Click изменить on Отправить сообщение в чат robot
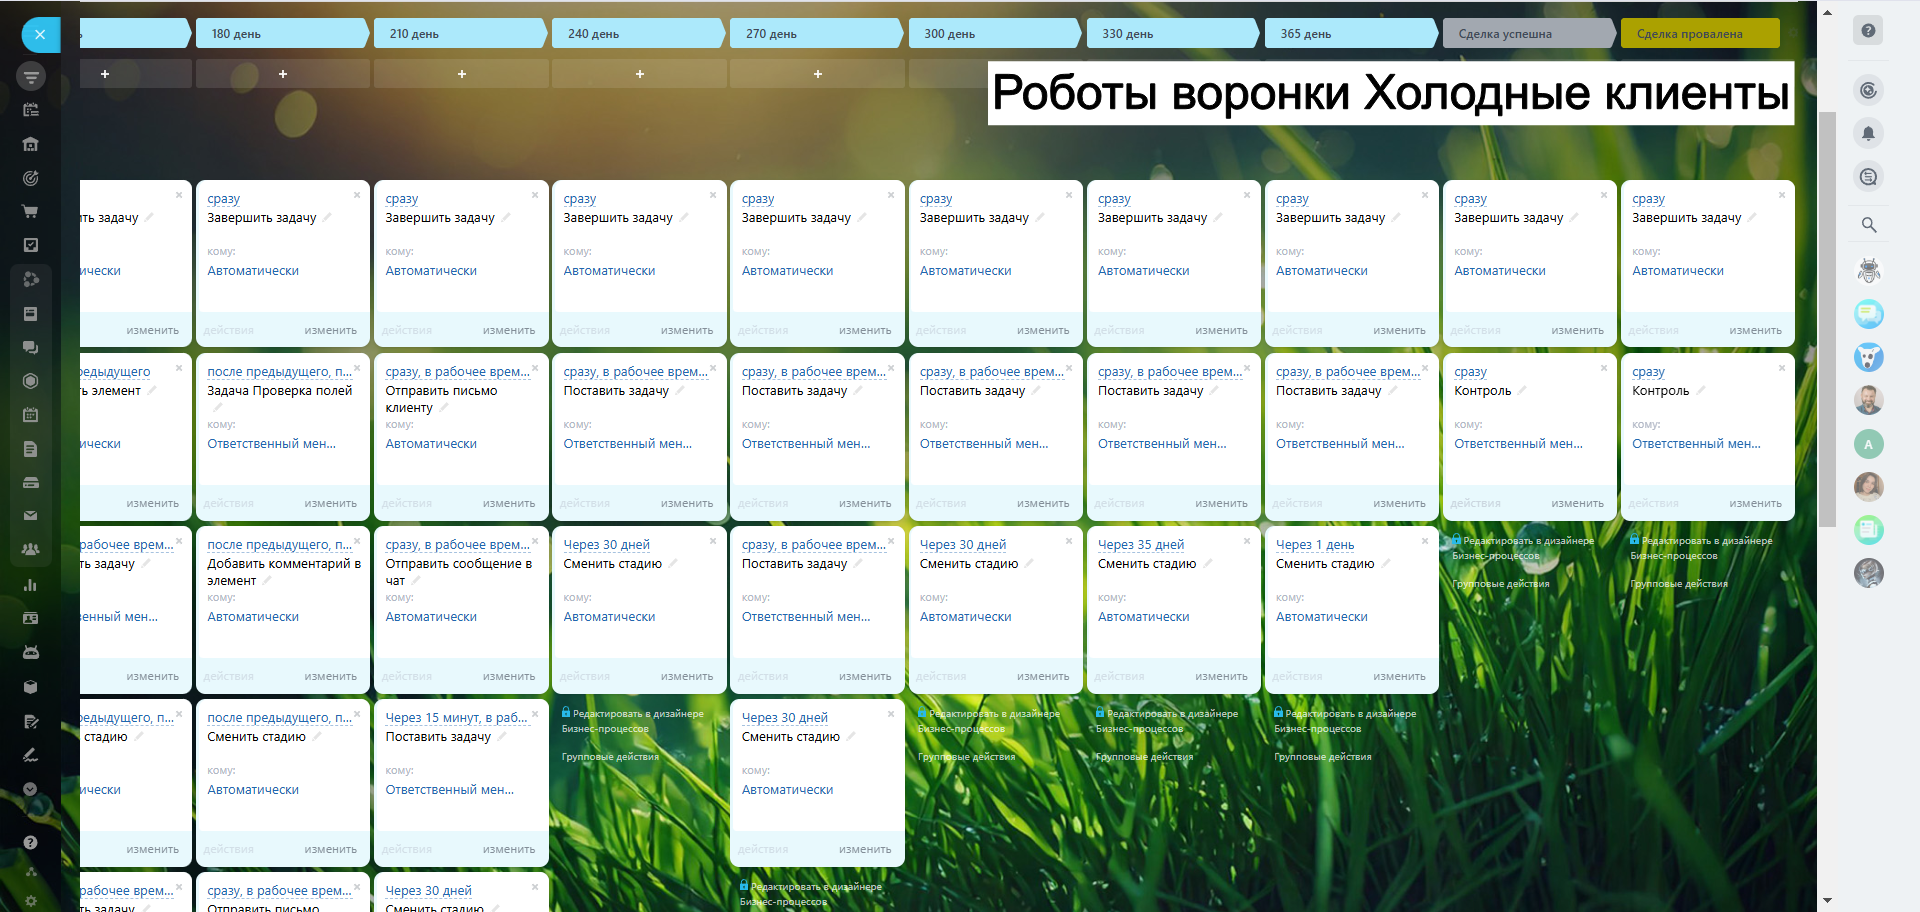Image resolution: width=1920 pixels, height=912 pixels. [508, 677]
